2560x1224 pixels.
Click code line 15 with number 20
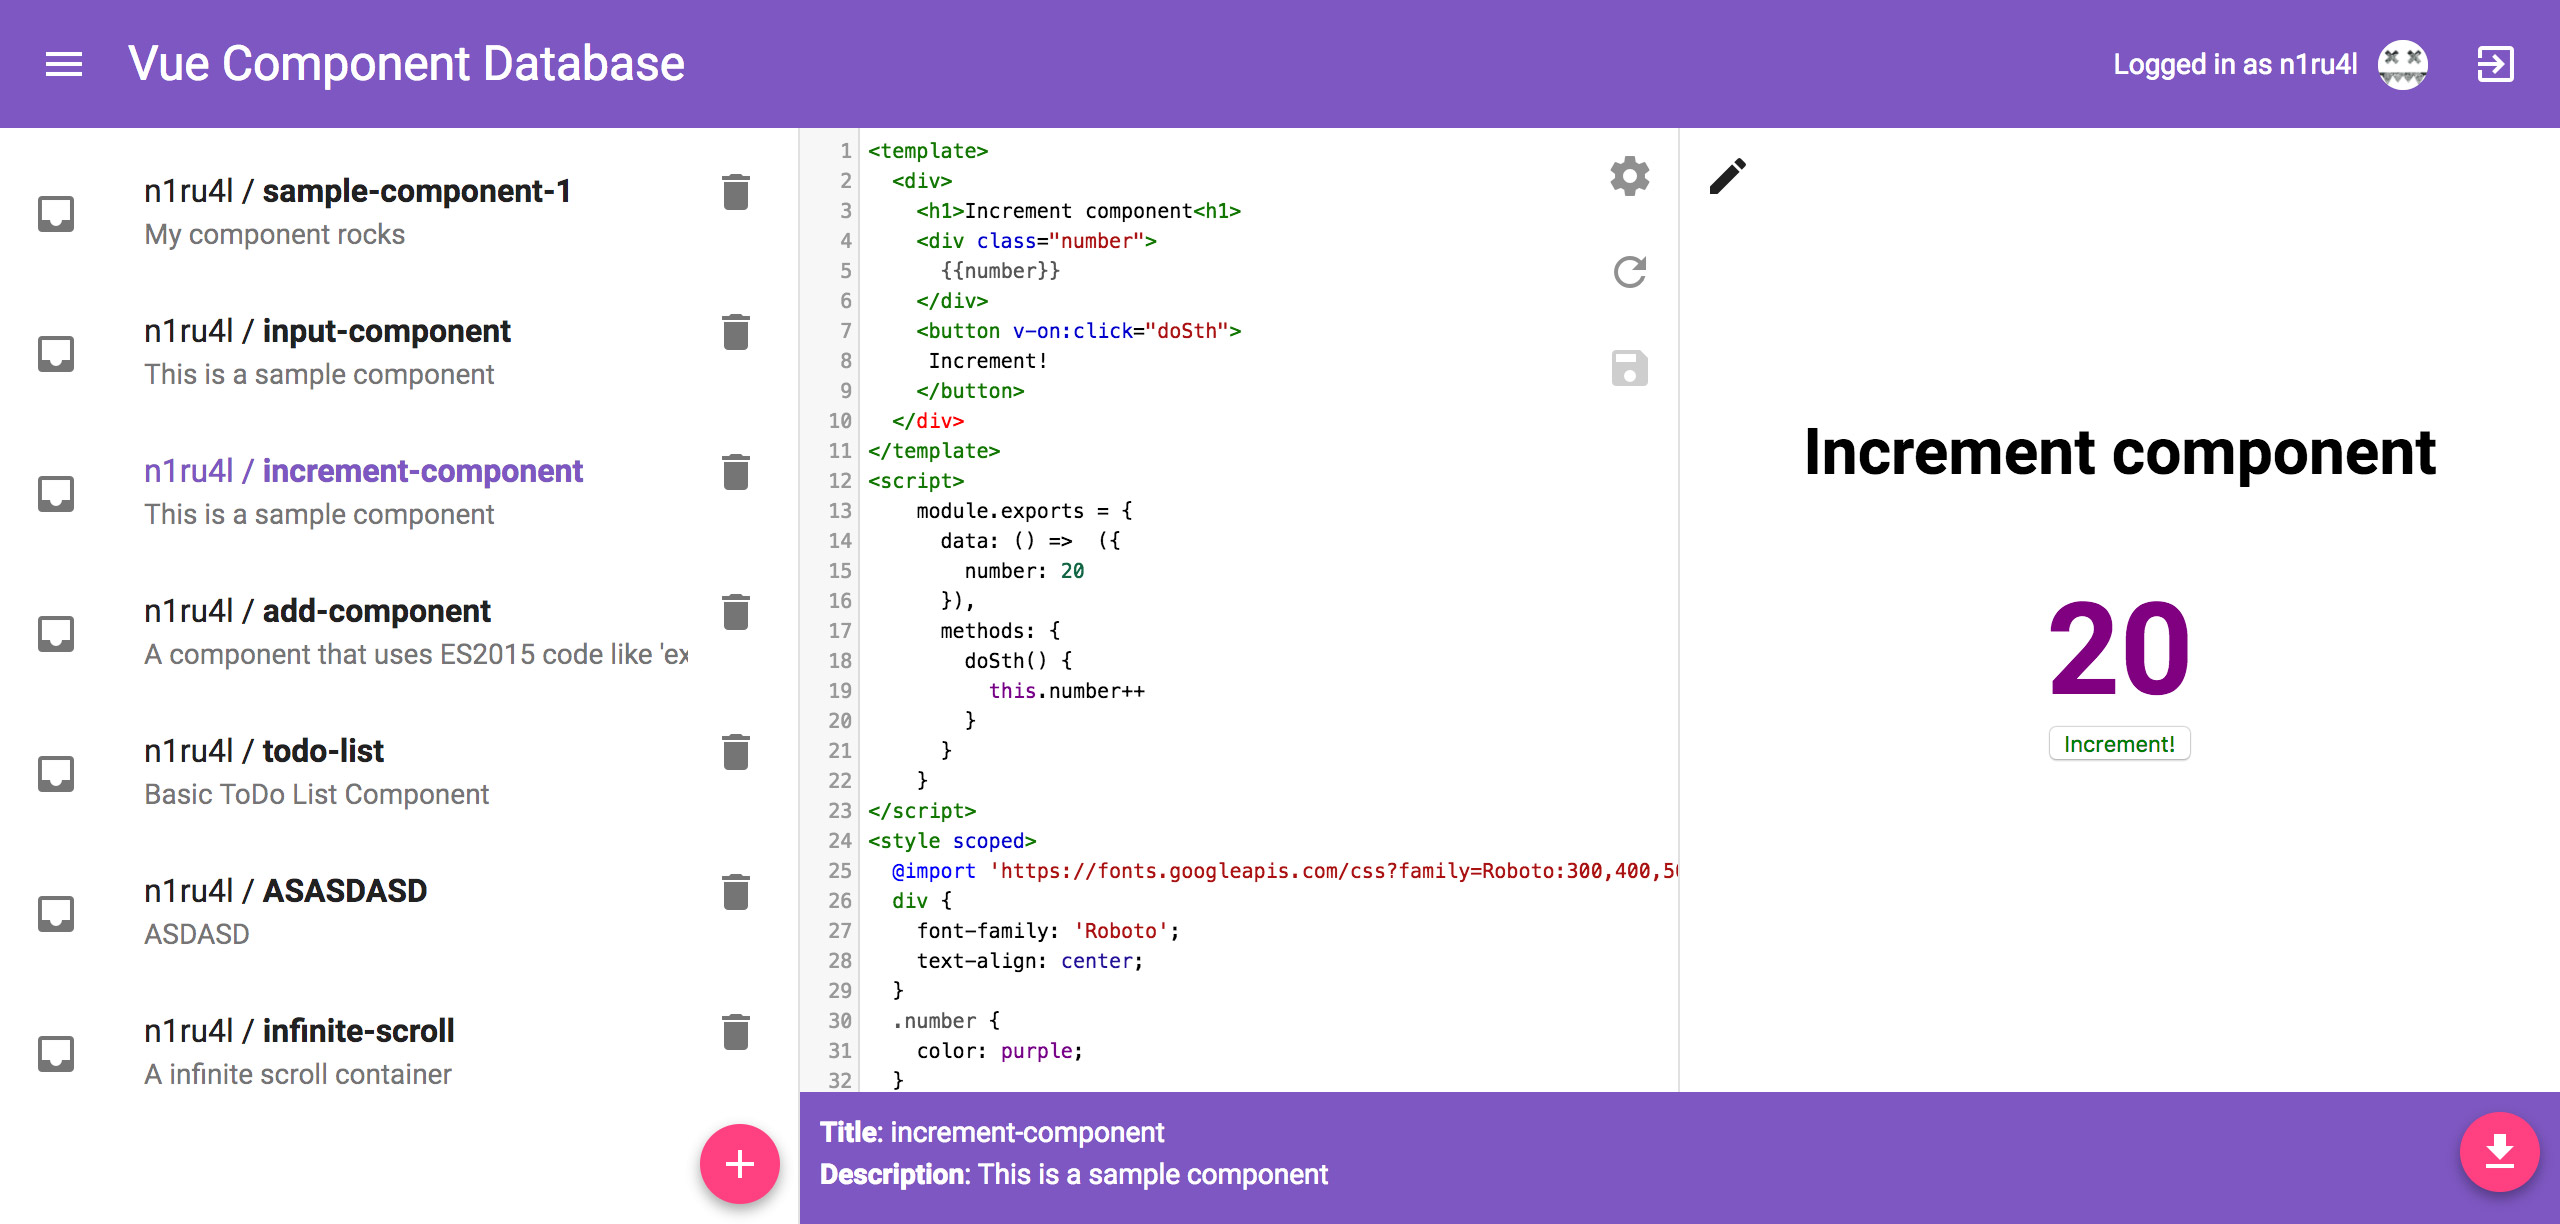1023,571
